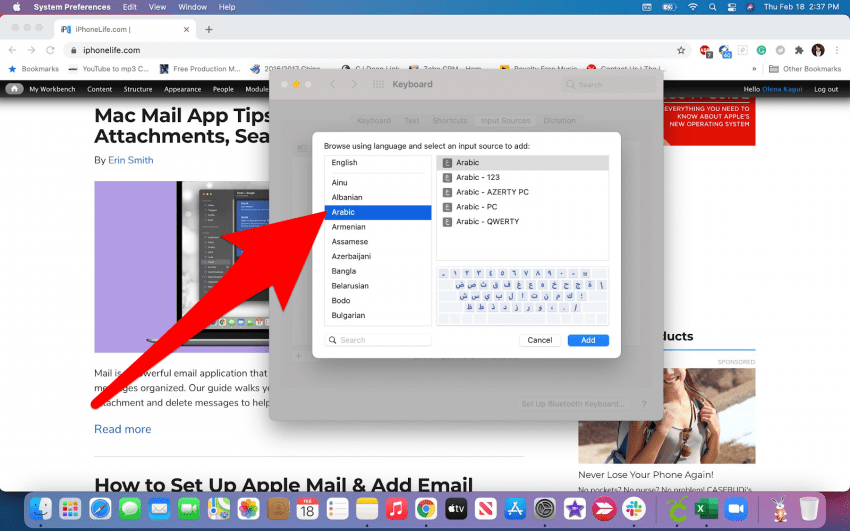
Task: Choose the Arabic - 123 input source
Action: click(523, 177)
